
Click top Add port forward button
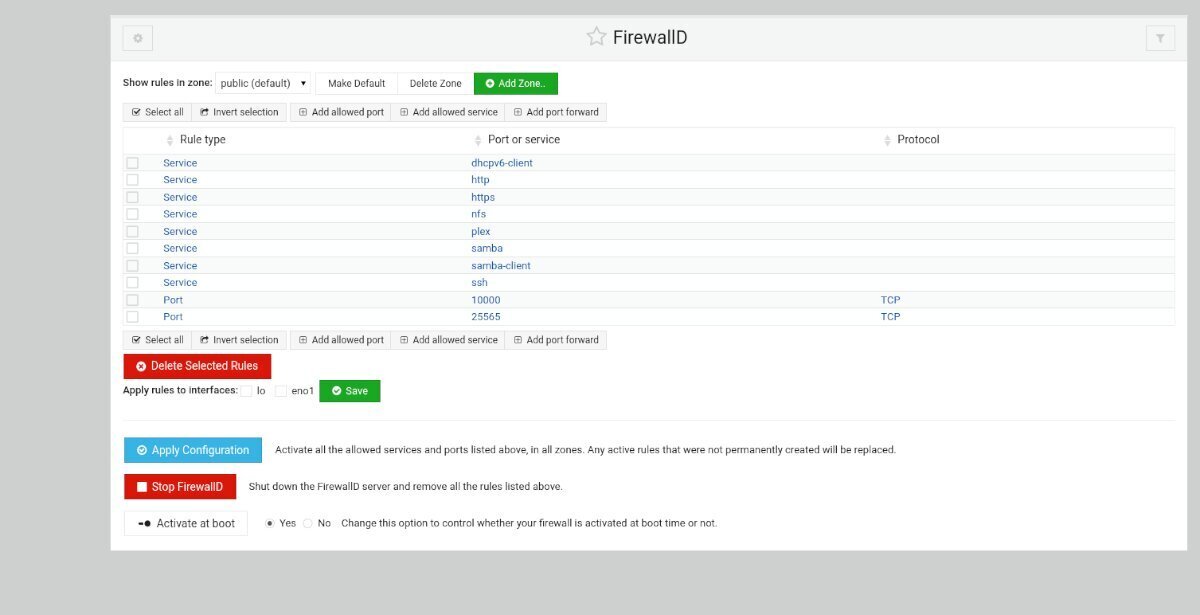pos(555,112)
